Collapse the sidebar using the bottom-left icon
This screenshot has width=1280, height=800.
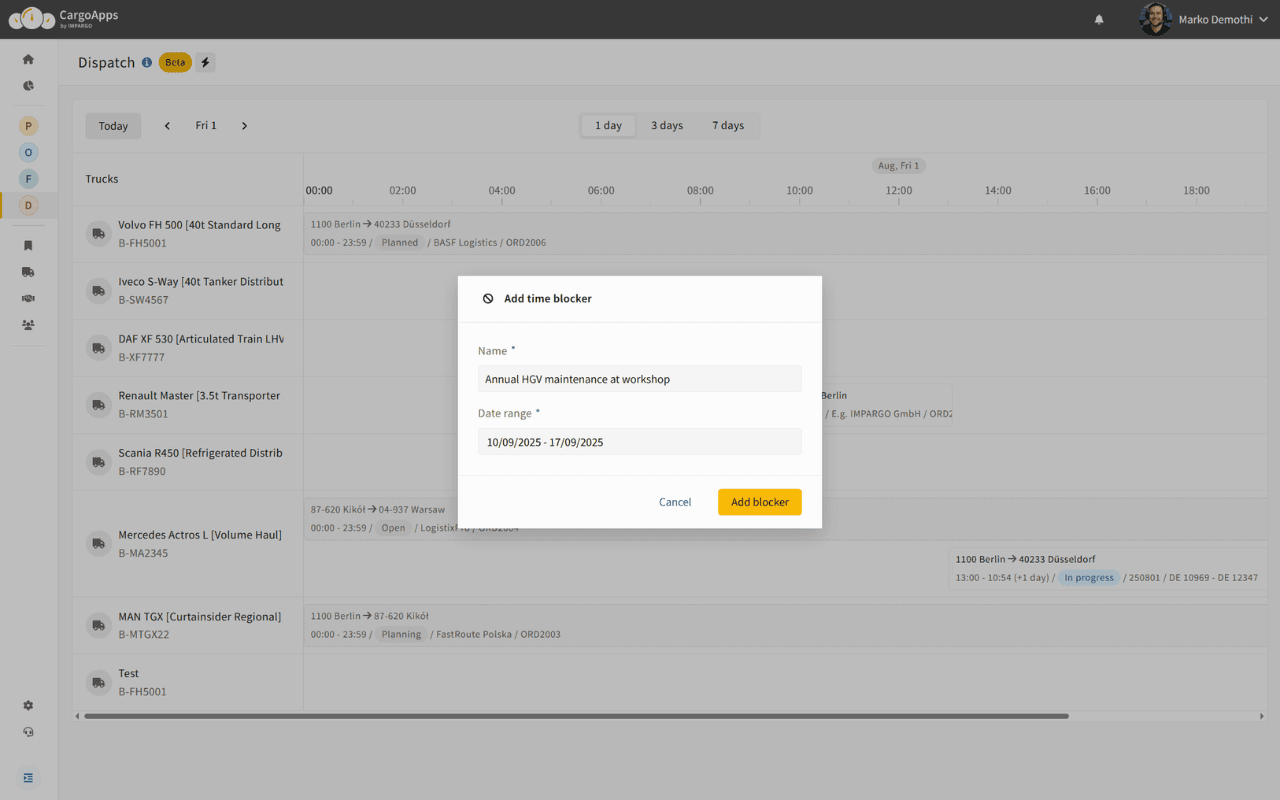[28, 777]
